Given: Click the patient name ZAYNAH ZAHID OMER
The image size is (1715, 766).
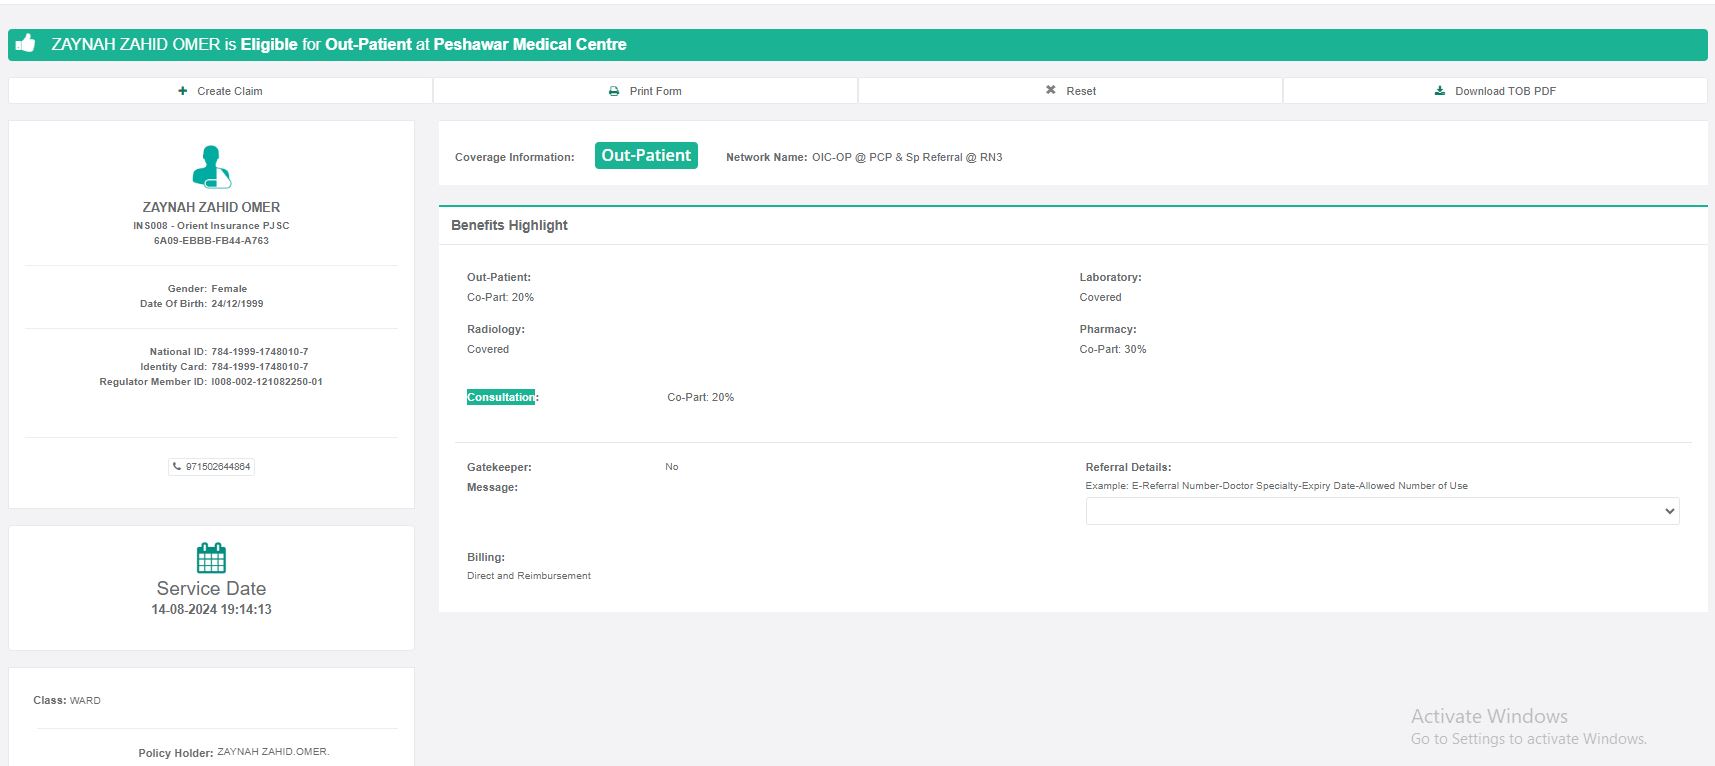Looking at the screenshot, I should 211,207.
